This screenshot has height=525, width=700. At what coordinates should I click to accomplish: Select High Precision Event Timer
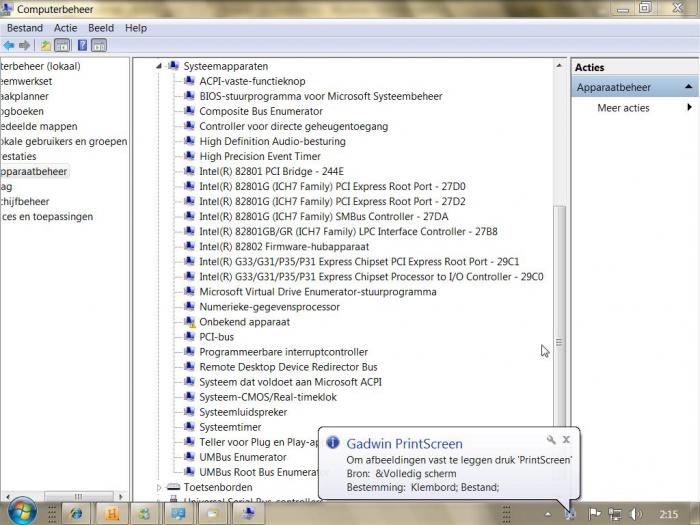pyautogui.click(x=260, y=156)
